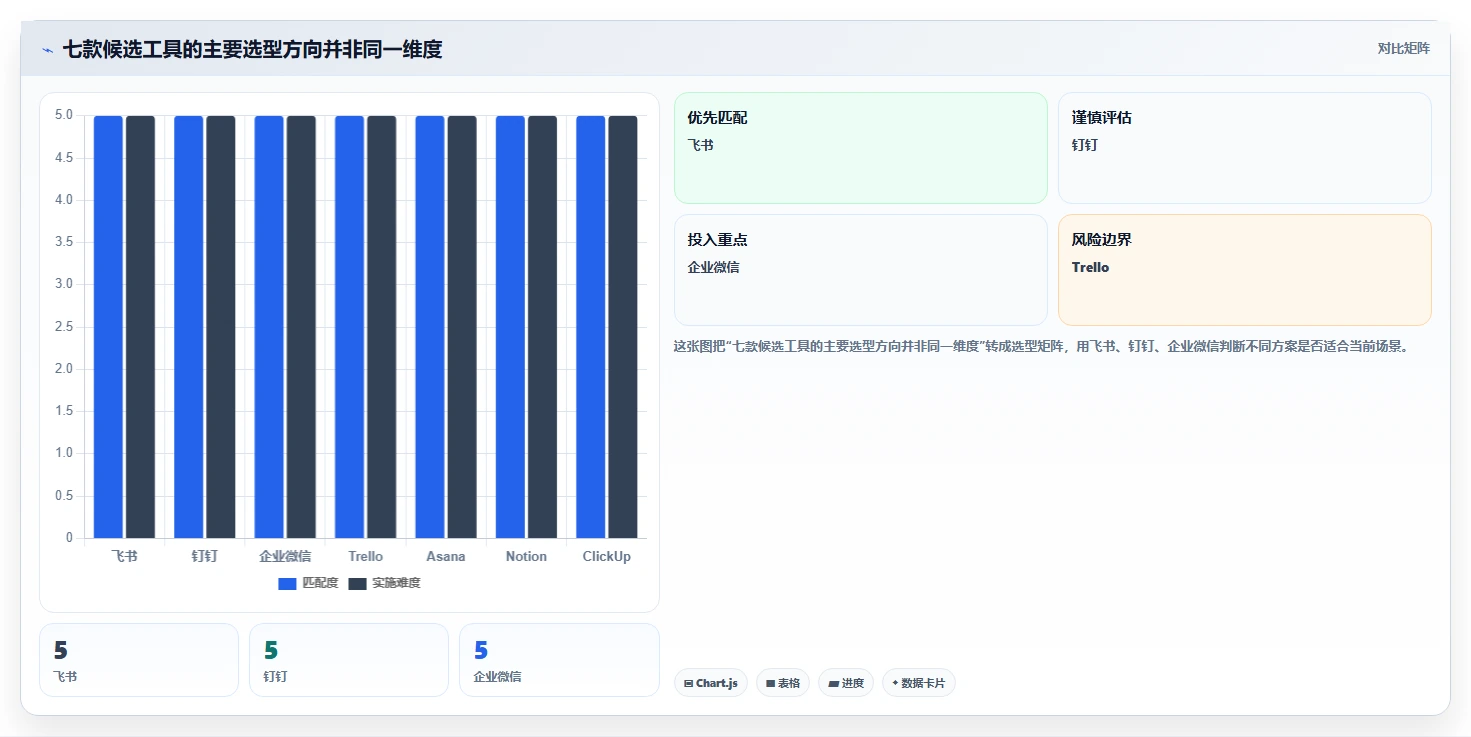1471x737 pixels.
Task: Click the title 七款候选工具的主要选型方向并非同一维度
Action: tap(253, 49)
